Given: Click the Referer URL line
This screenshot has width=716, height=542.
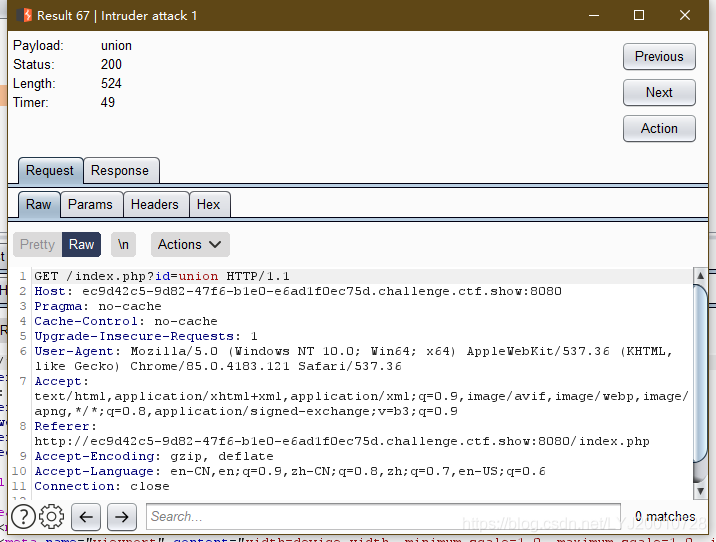Looking at the screenshot, I should tap(342, 441).
